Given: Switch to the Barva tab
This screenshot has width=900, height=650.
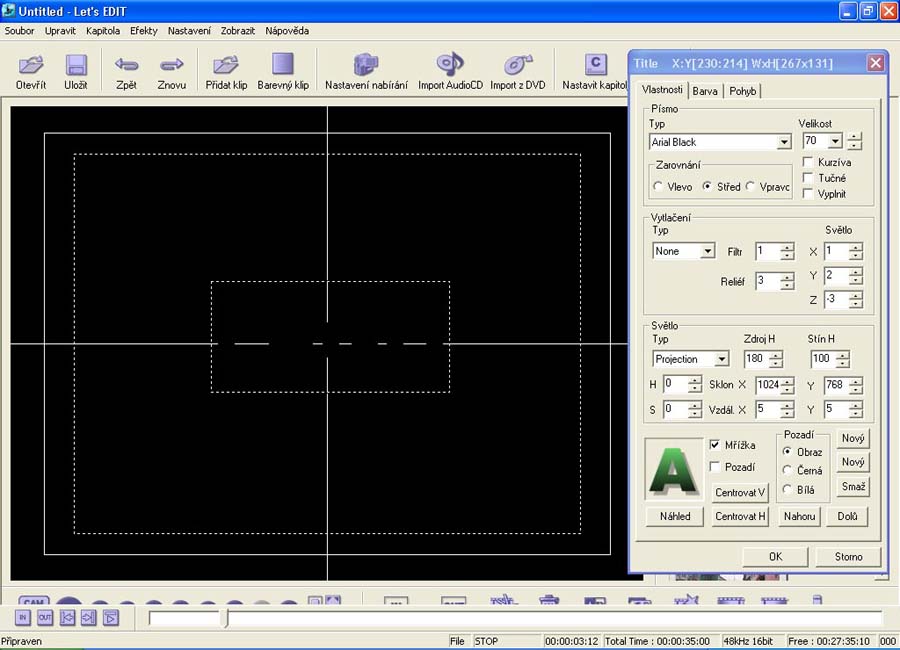Looking at the screenshot, I should tap(705, 91).
